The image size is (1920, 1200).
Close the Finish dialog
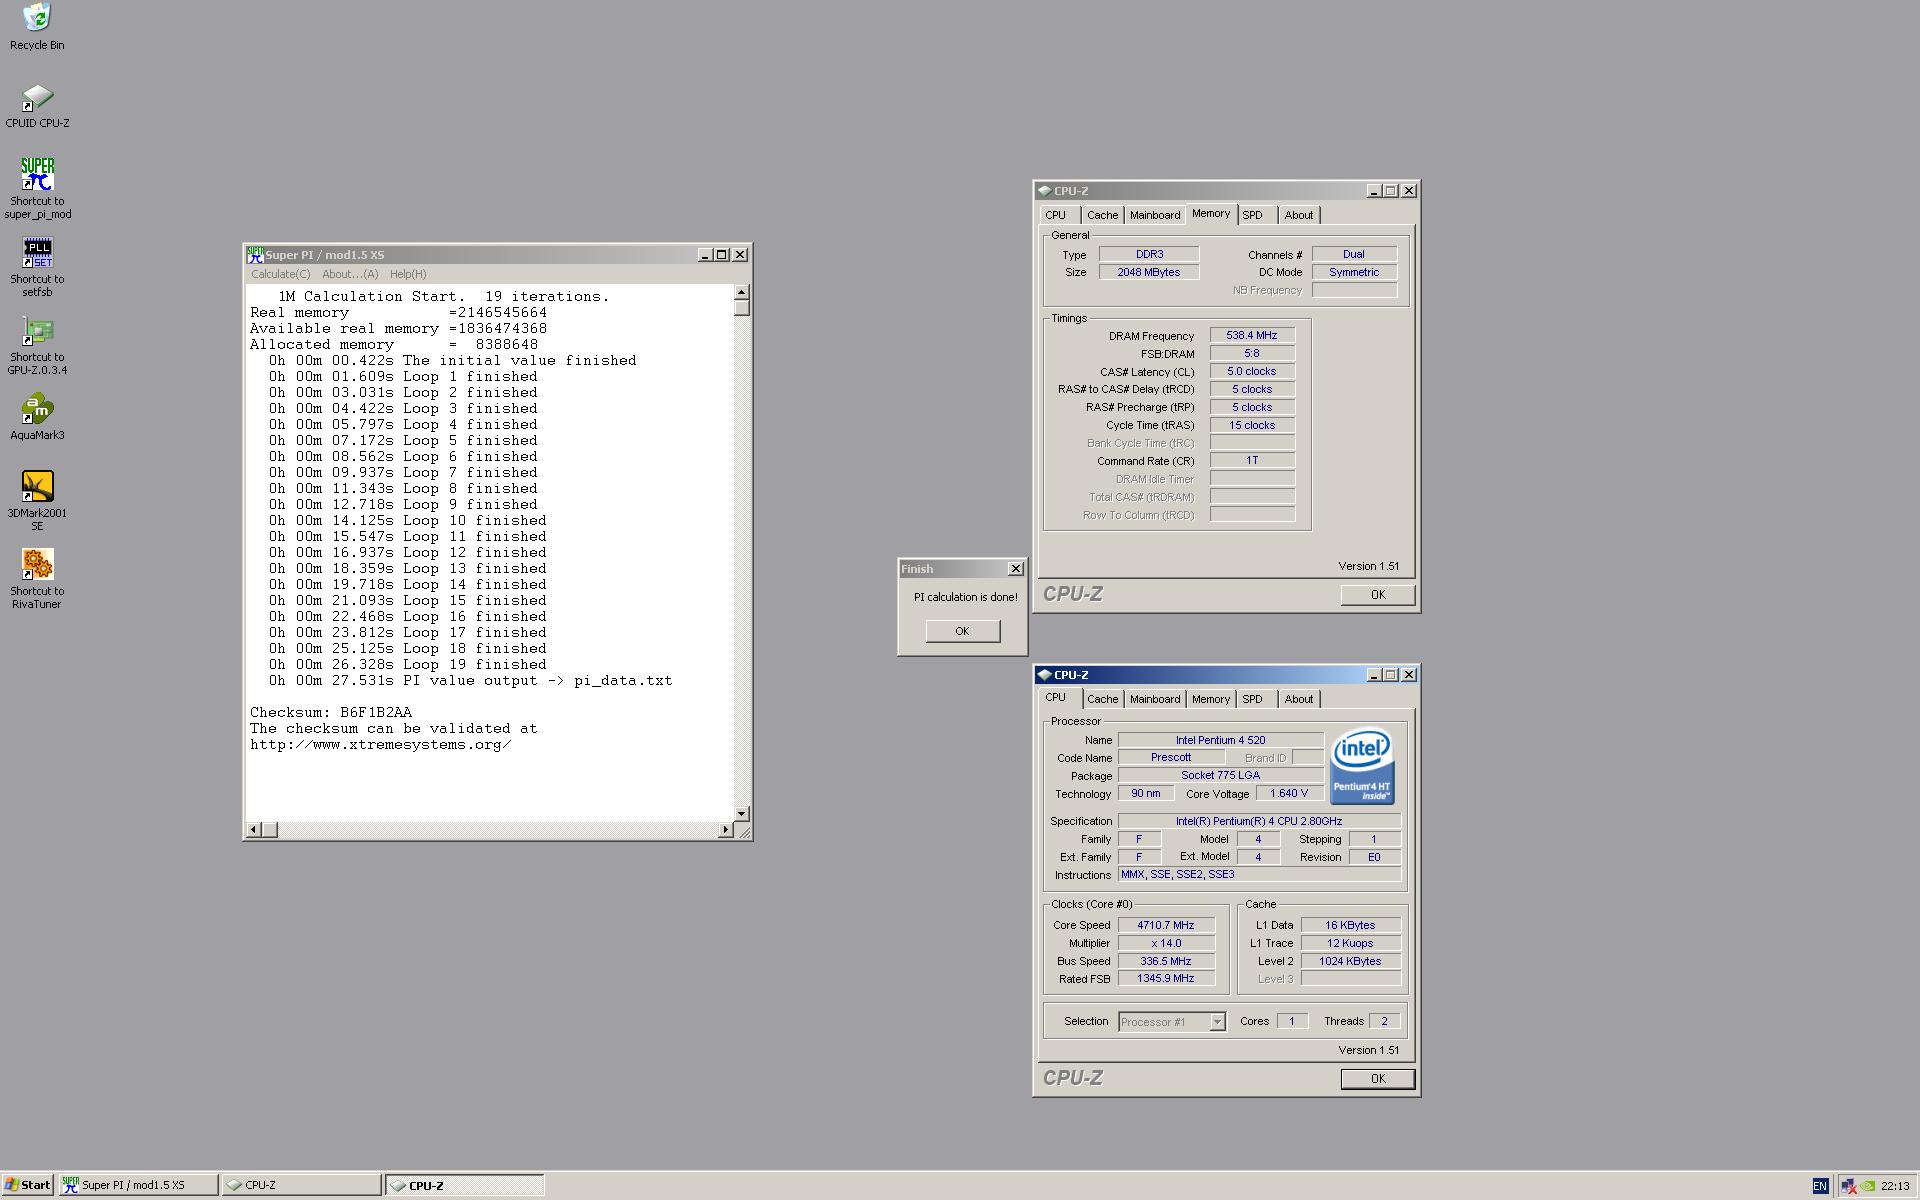pos(1016,569)
